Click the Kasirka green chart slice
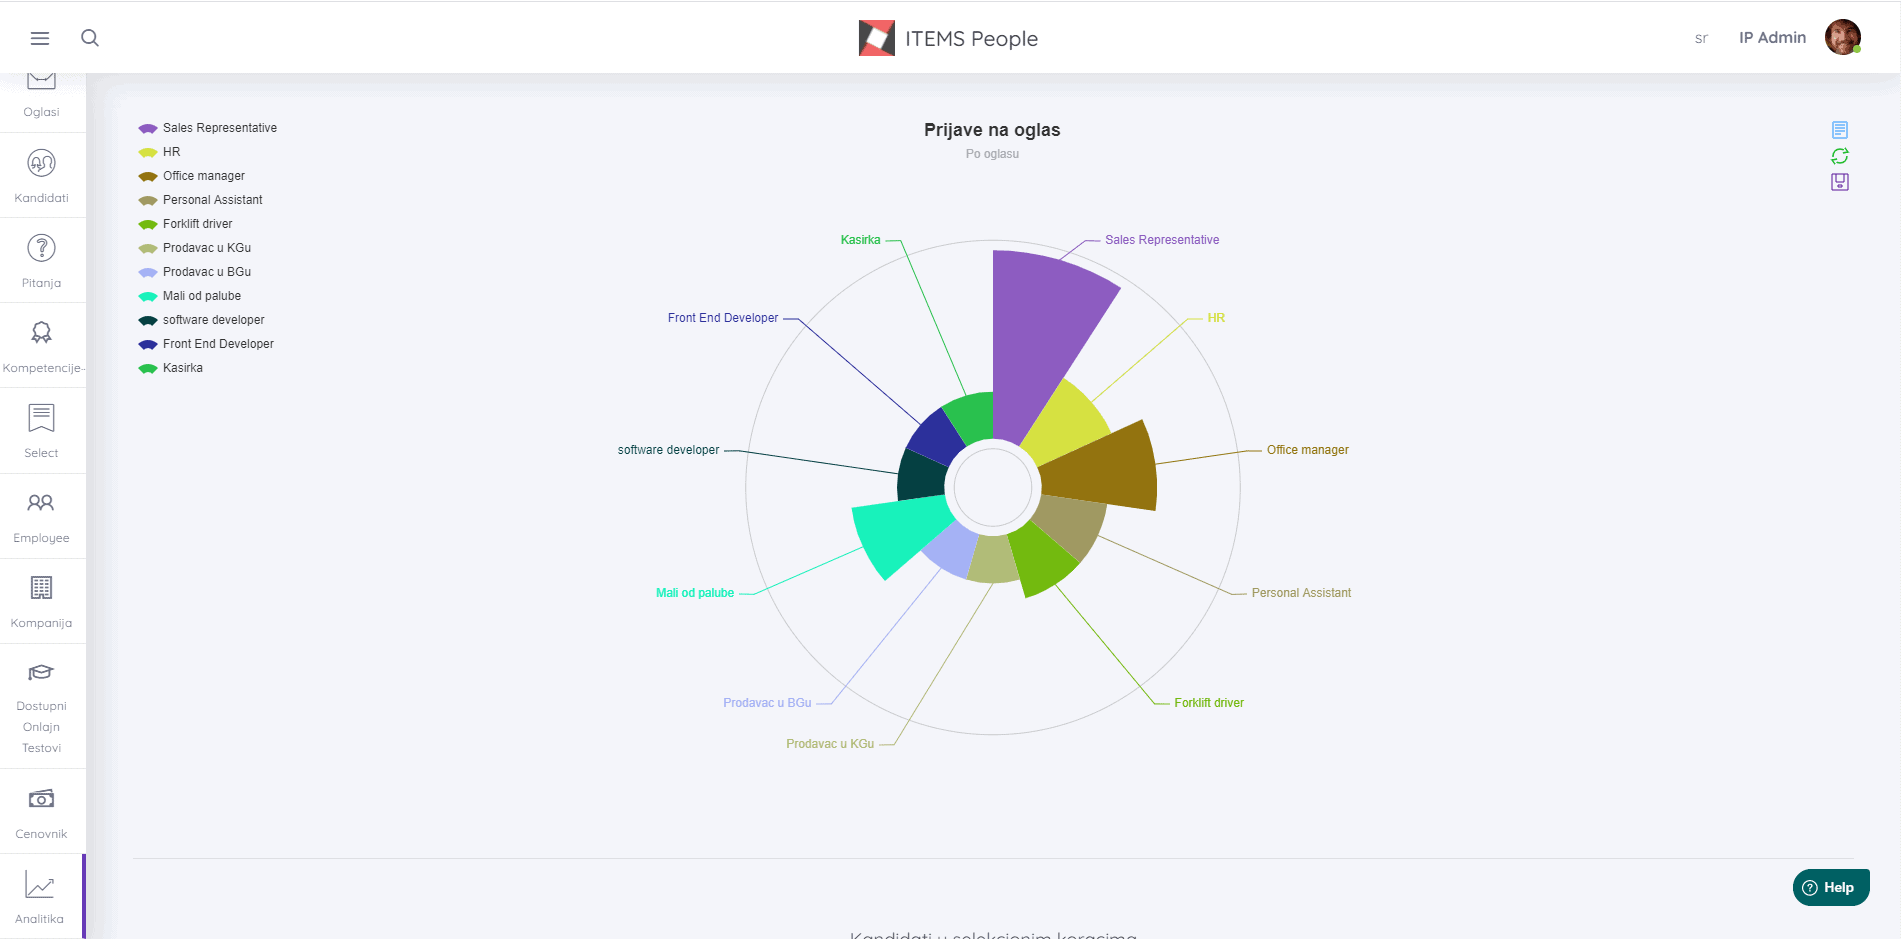The width and height of the screenshot is (1901, 939). 972,417
